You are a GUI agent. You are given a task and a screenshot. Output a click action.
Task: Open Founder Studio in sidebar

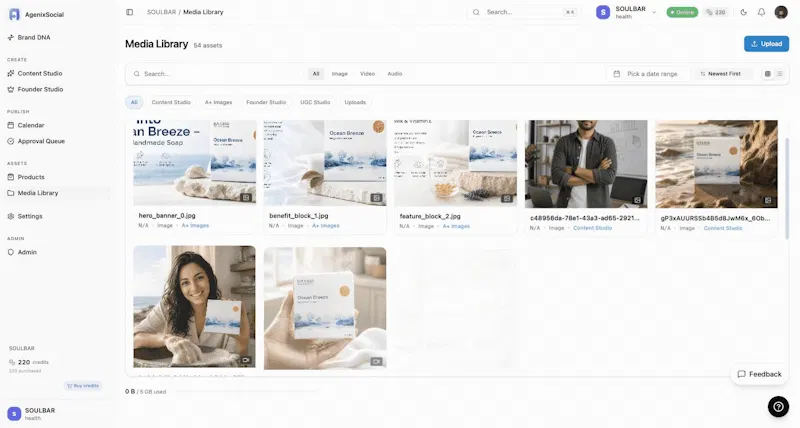(40, 89)
